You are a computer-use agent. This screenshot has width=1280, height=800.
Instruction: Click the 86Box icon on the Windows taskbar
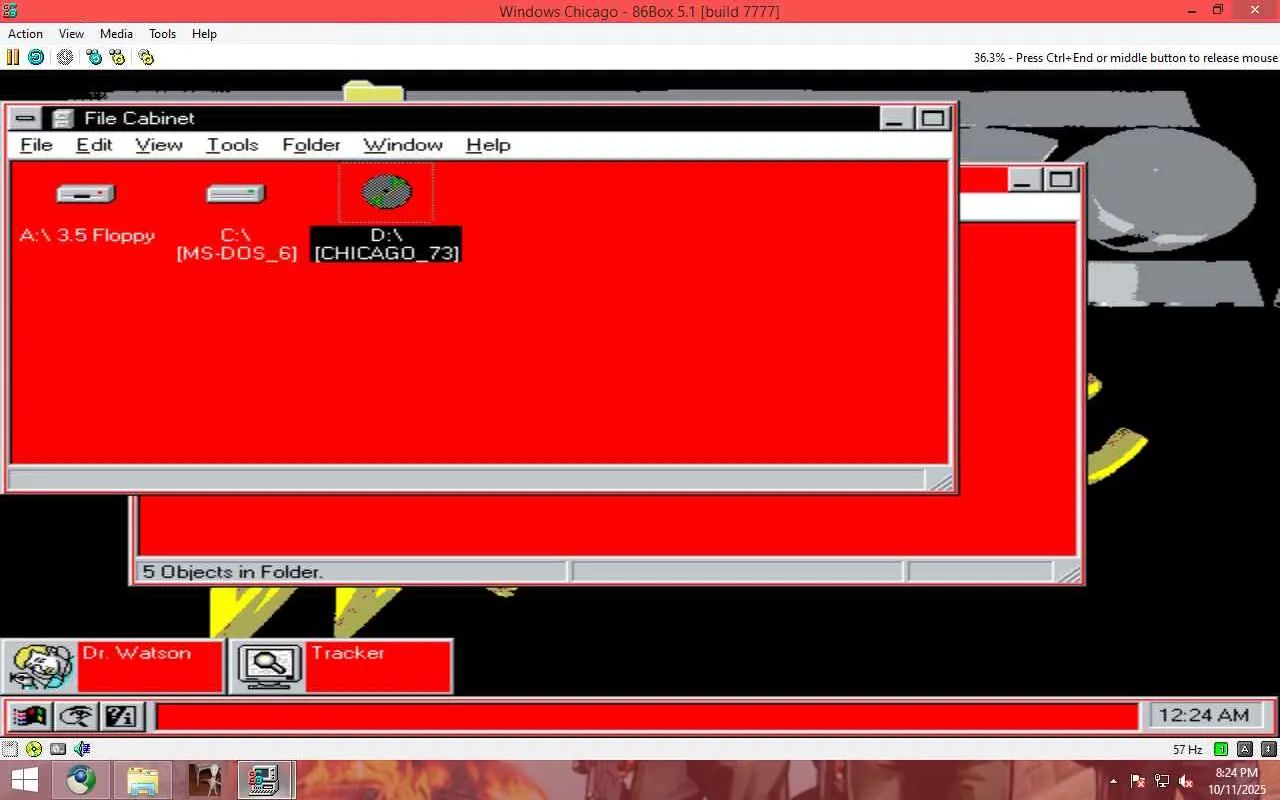[265, 780]
